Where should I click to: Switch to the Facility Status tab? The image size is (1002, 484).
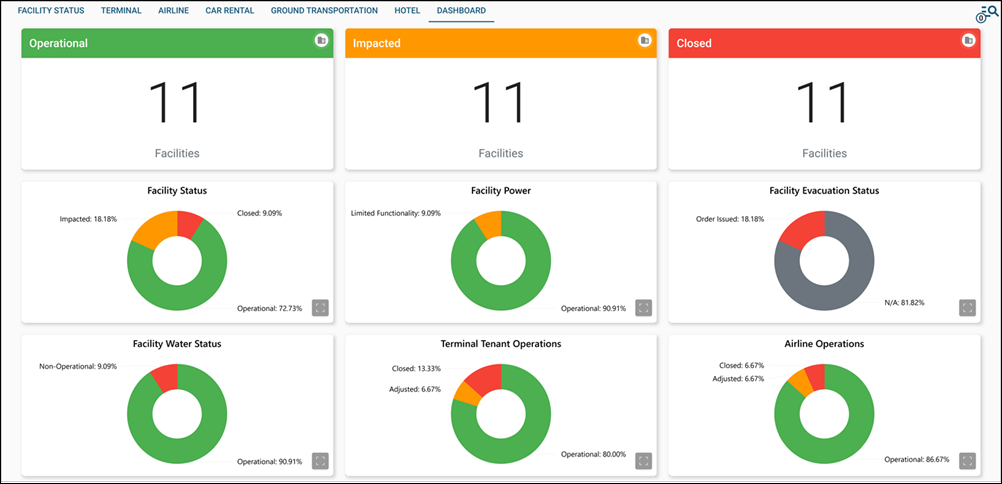(x=51, y=11)
